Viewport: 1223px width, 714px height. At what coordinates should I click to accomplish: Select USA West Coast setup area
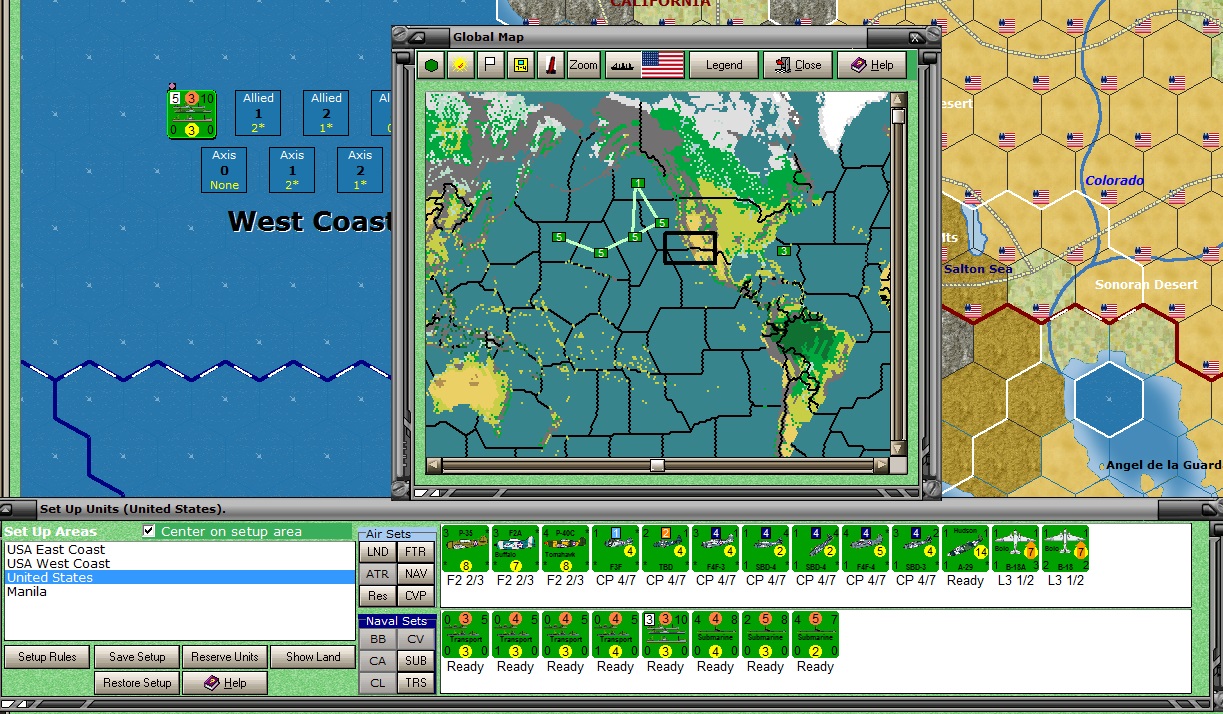tap(180, 563)
